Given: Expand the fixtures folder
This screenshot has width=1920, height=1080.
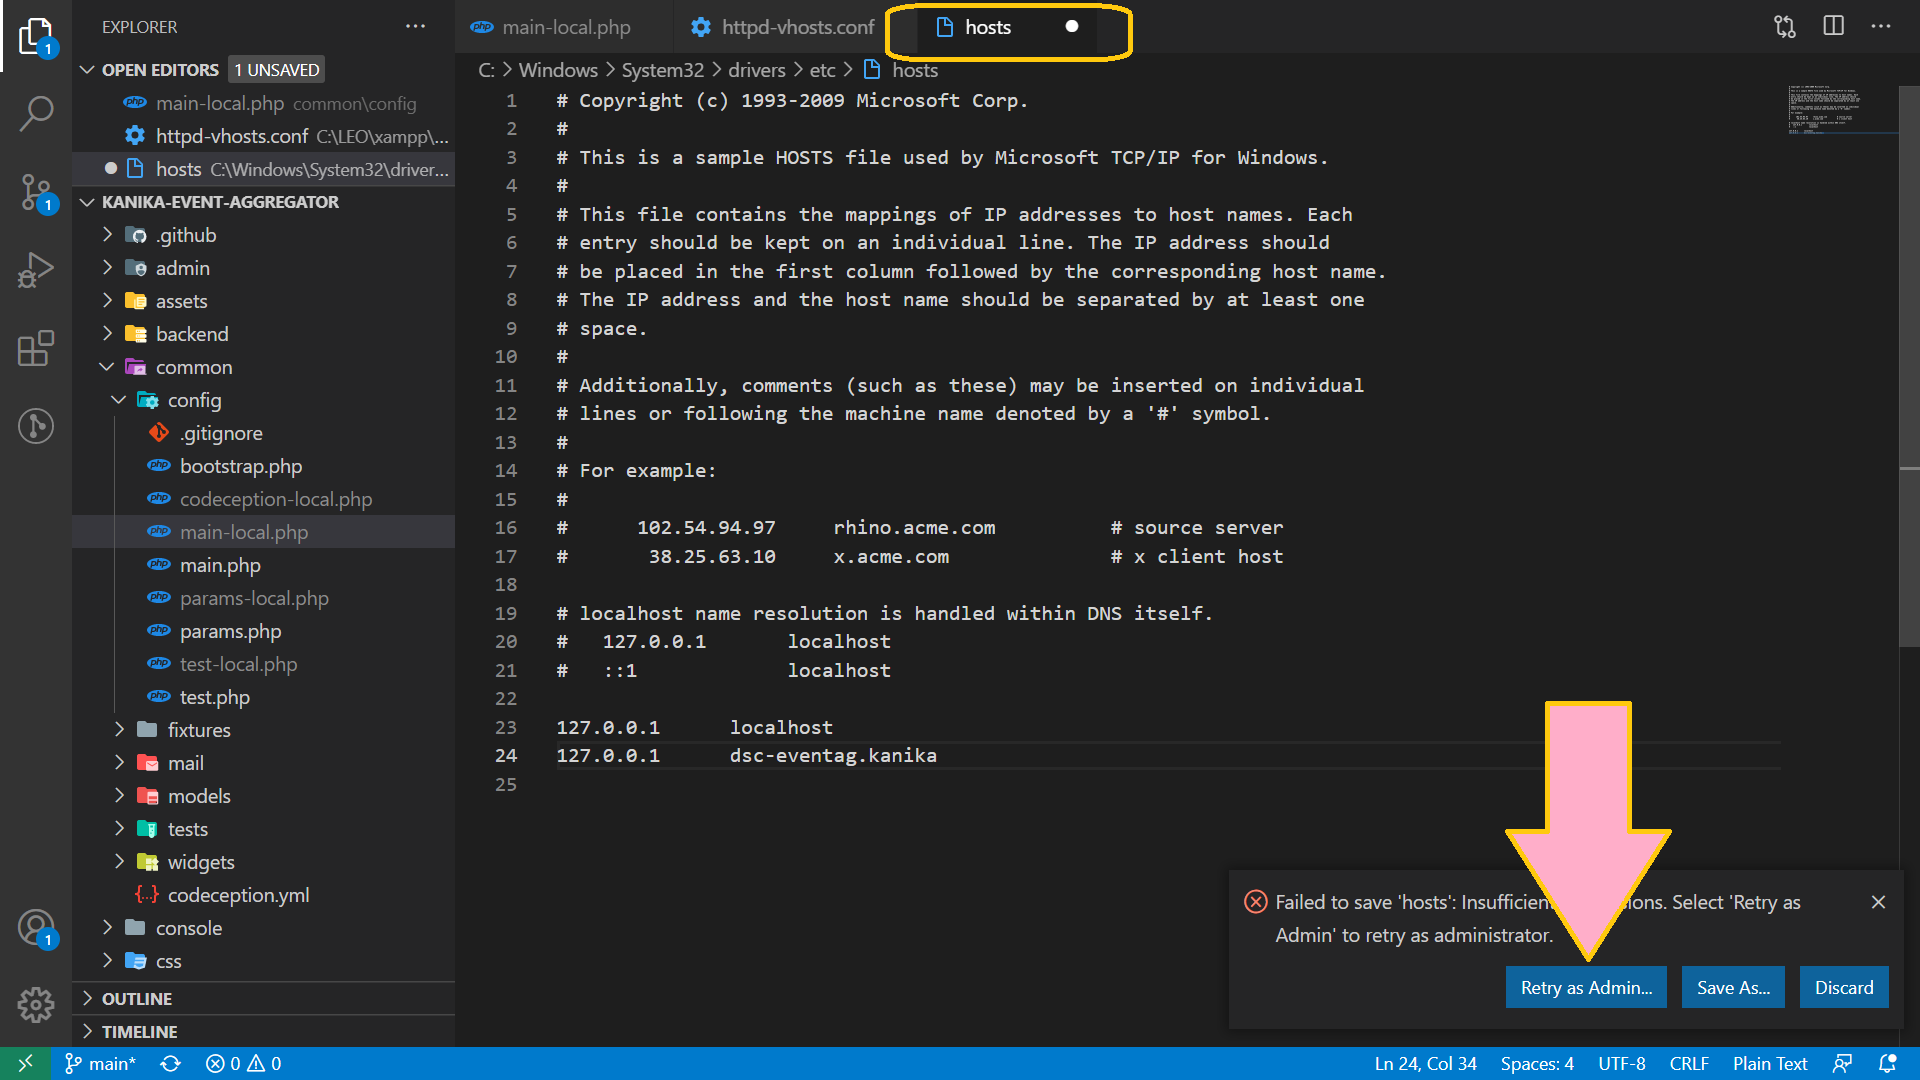Looking at the screenshot, I should [119, 730].
